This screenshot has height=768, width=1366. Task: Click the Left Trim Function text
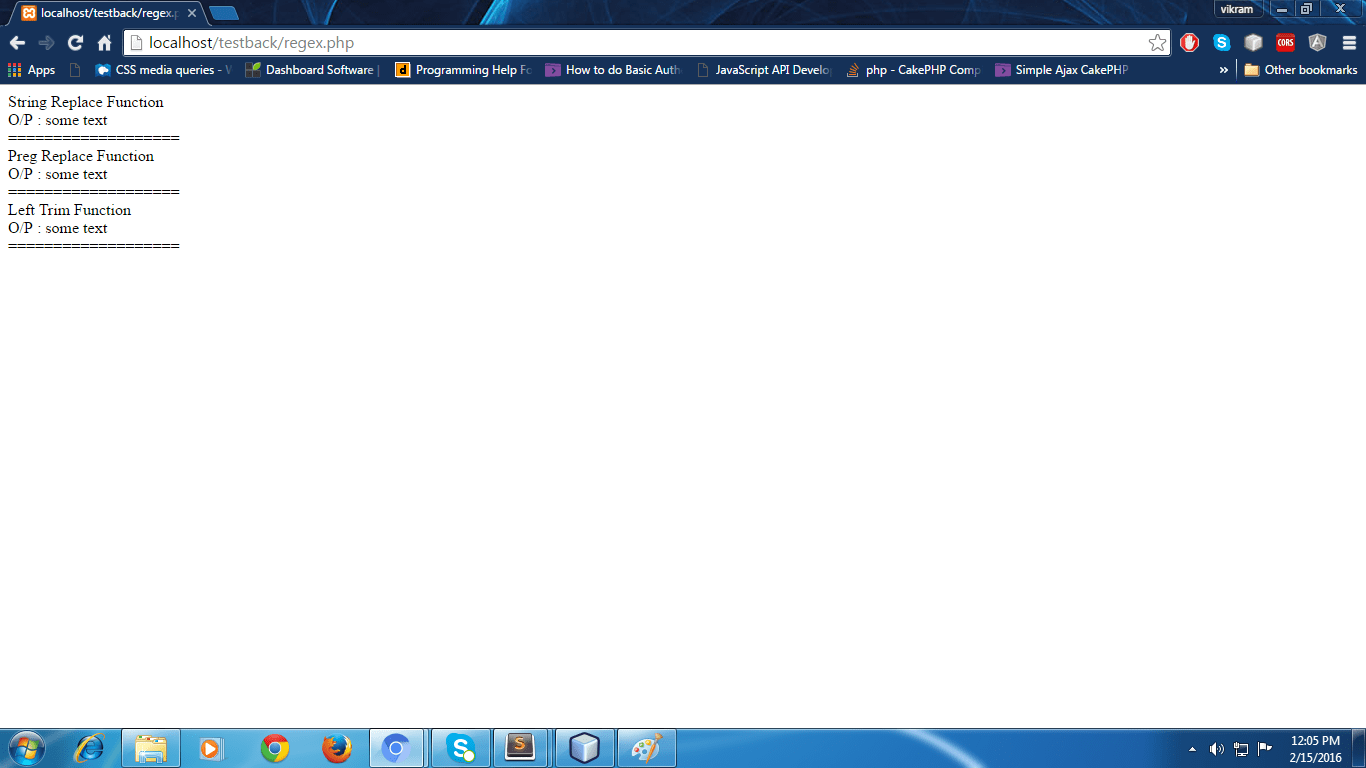click(70, 210)
